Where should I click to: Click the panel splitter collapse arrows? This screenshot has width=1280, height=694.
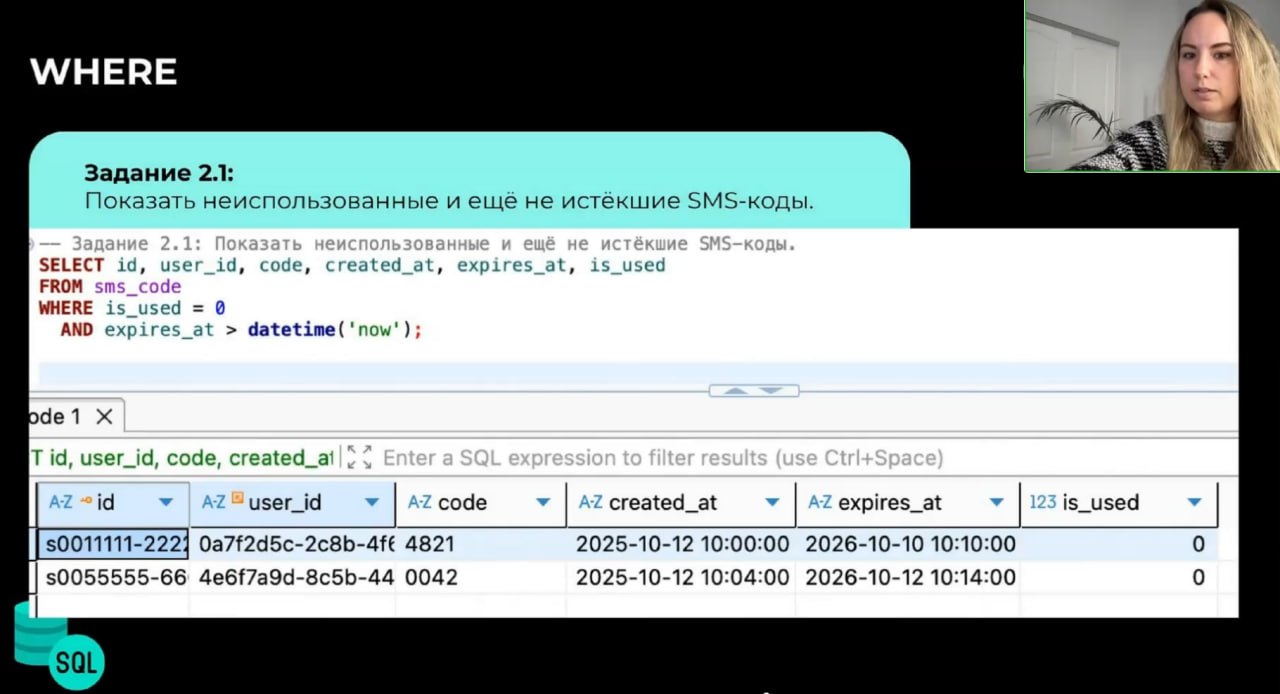click(753, 390)
